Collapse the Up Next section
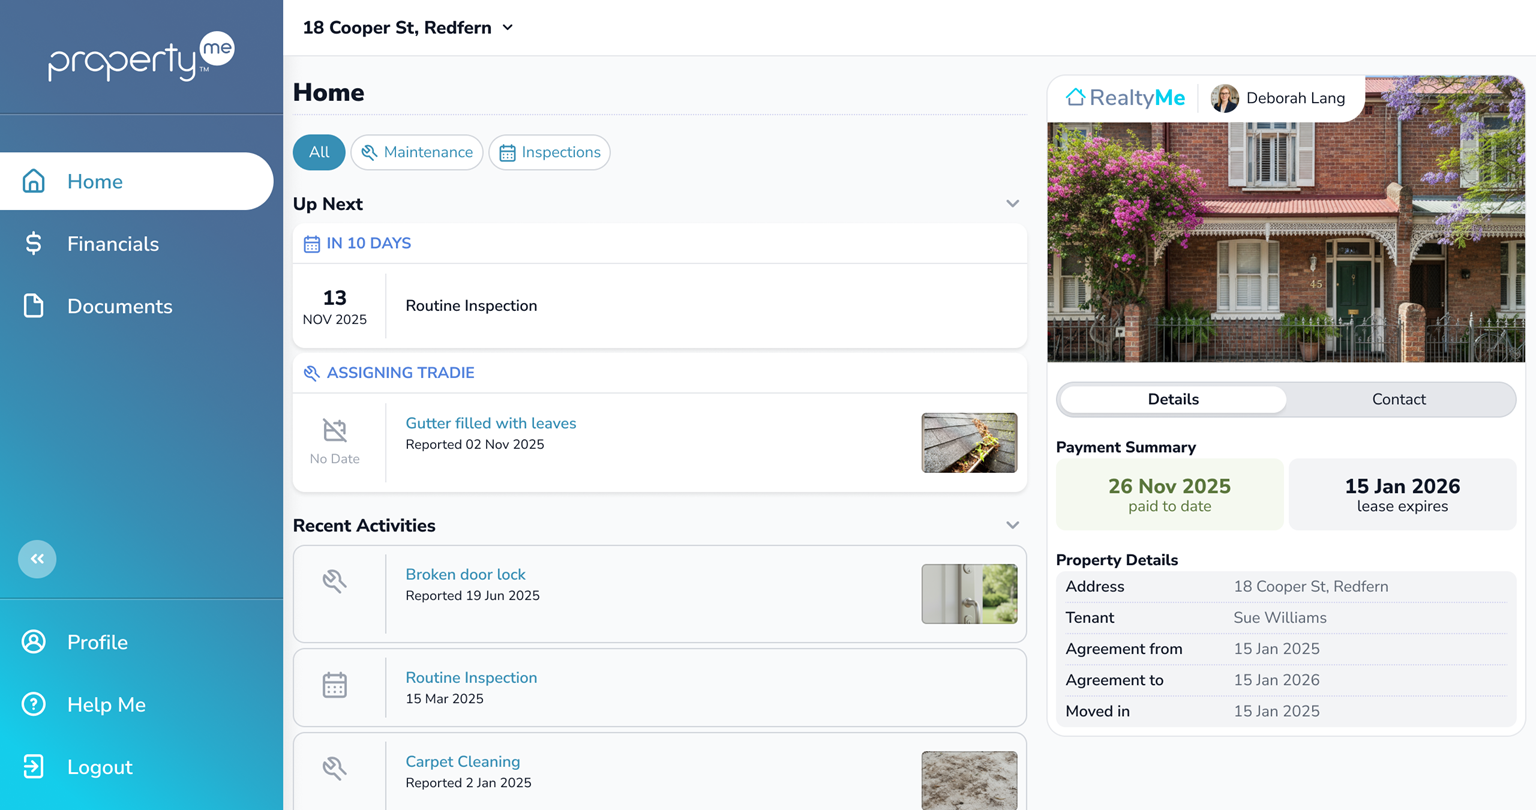The width and height of the screenshot is (1536, 810). (1012, 204)
